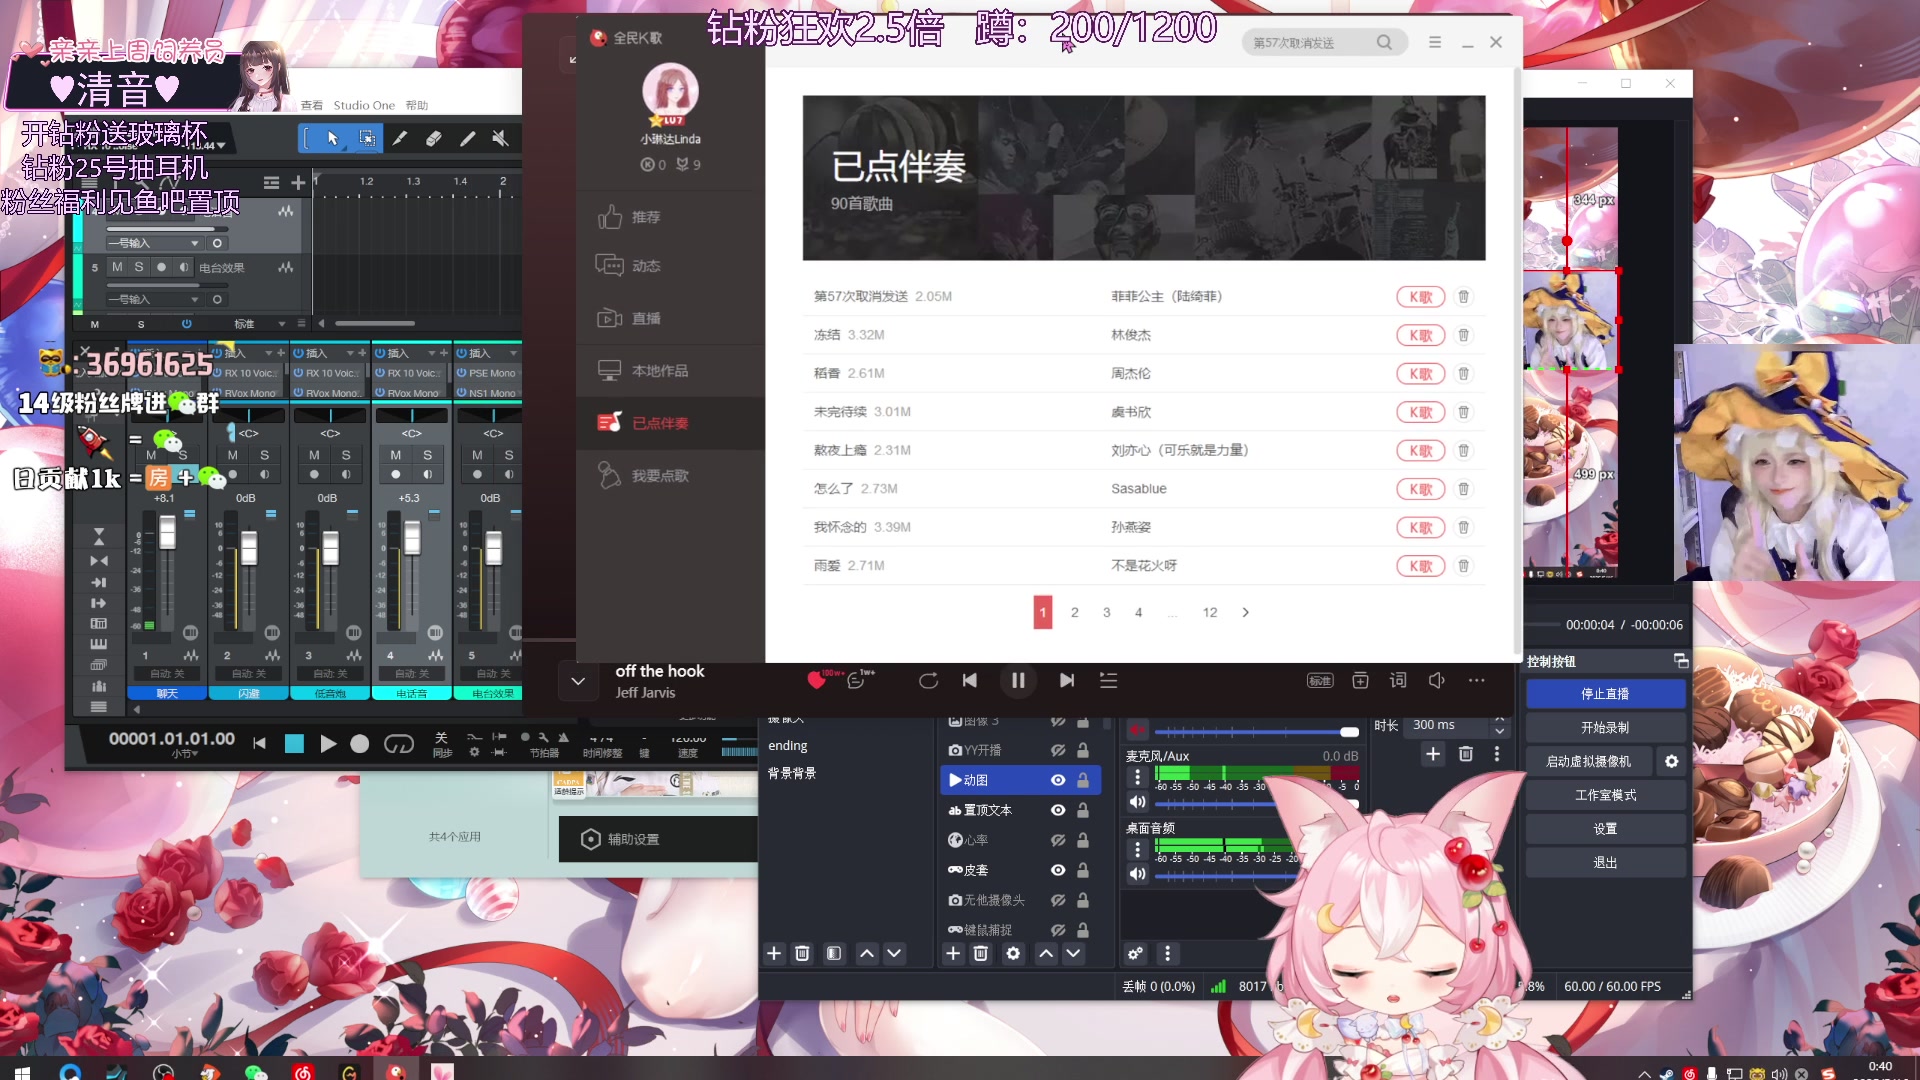Viewport: 1920px width, 1080px height.
Task: Toggle the Loop button in Studio One transport
Action: click(398, 744)
